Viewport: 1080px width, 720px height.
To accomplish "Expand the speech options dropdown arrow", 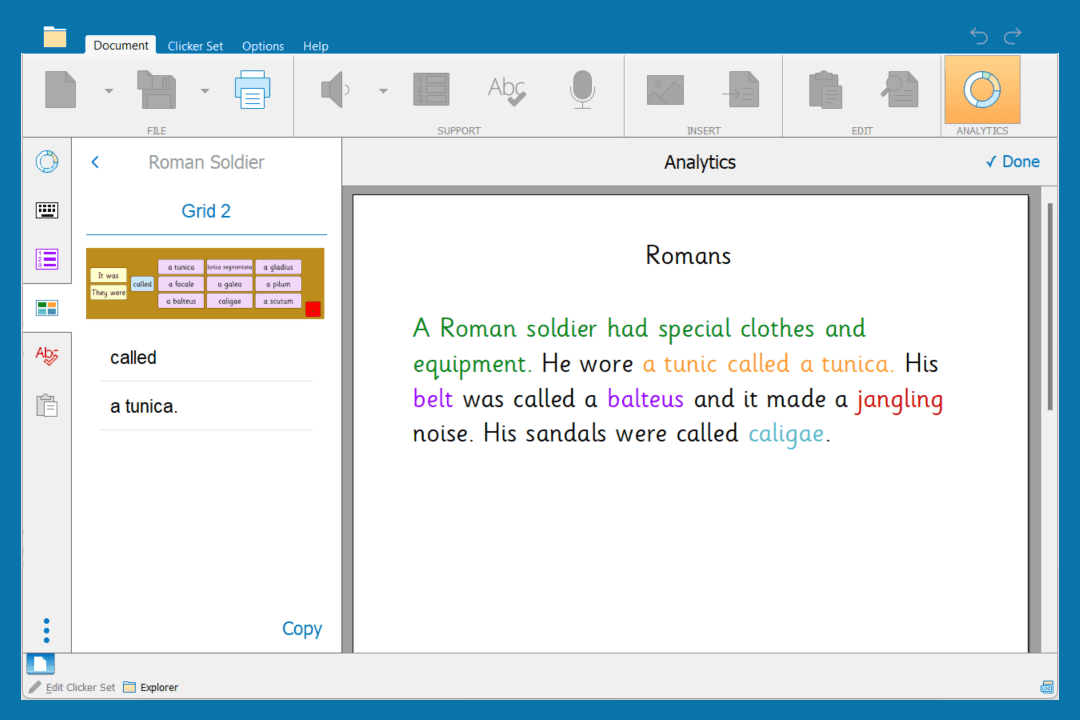I will click(383, 90).
